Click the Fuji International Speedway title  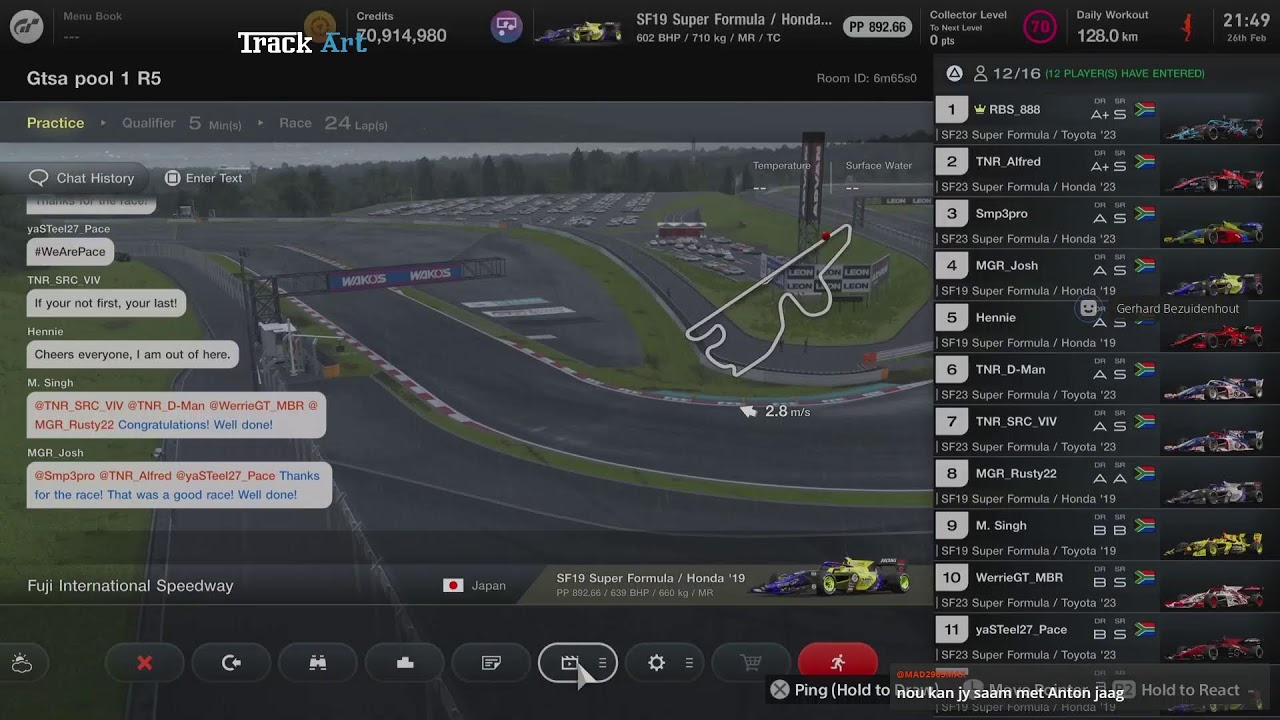[130, 586]
